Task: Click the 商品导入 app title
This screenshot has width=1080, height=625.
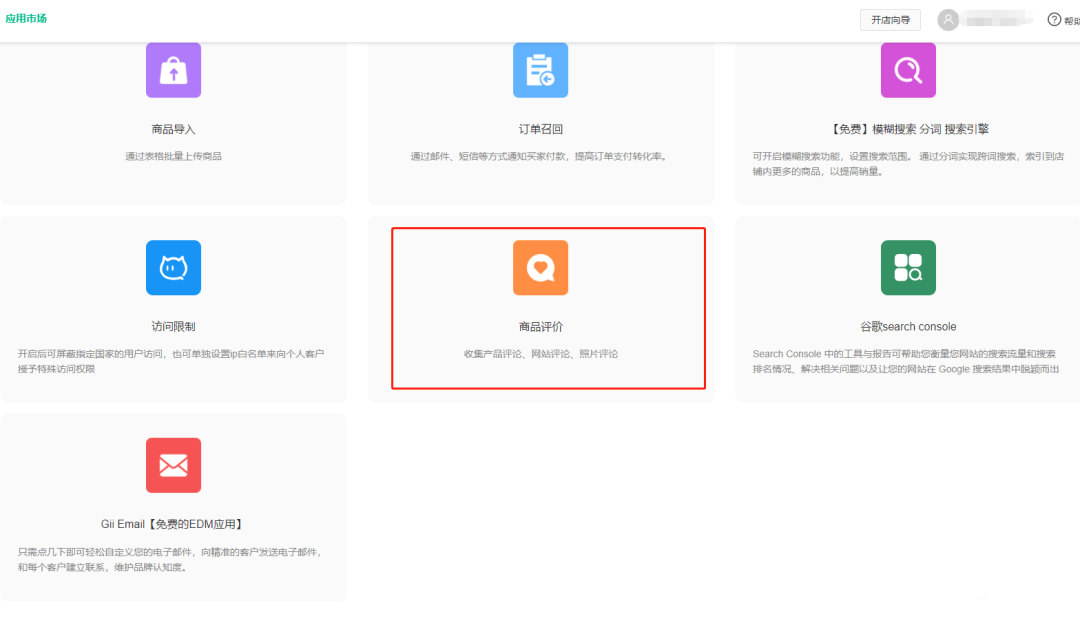Action: 173,129
